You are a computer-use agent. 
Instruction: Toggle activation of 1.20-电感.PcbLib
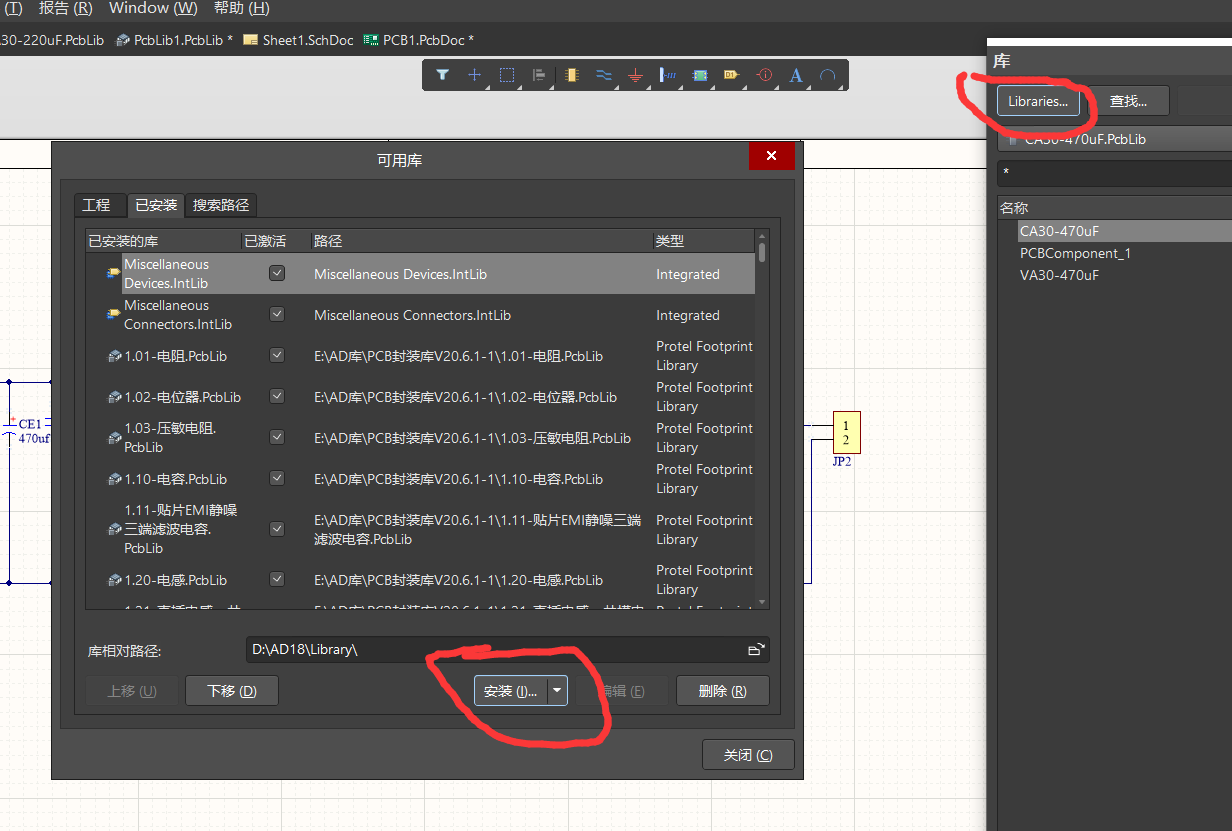coord(277,579)
